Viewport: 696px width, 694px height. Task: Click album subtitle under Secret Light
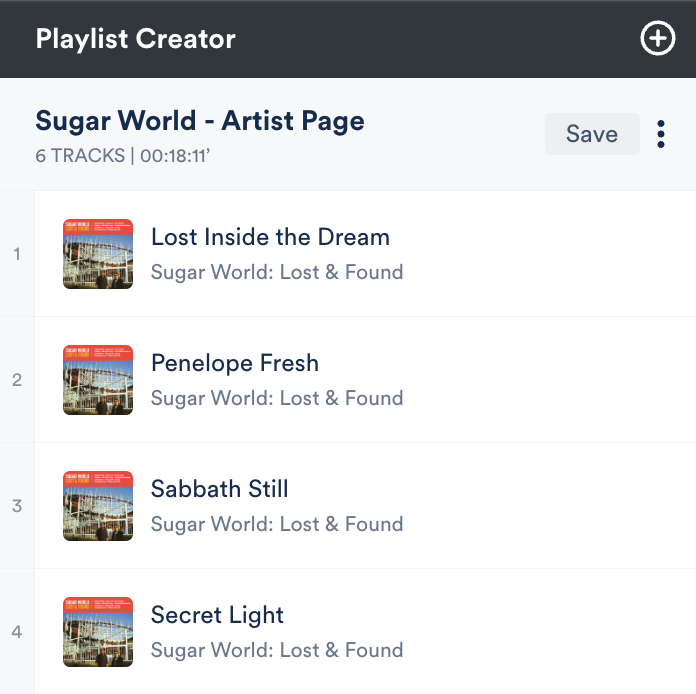[x=277, y=650]
